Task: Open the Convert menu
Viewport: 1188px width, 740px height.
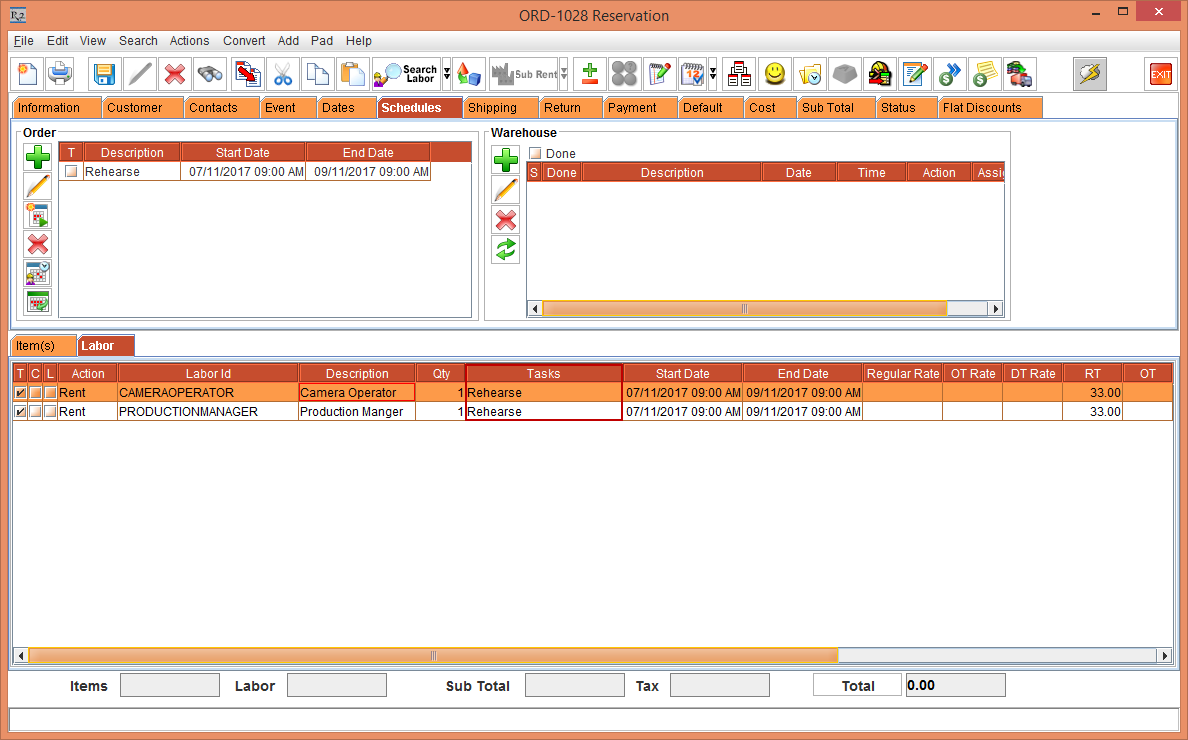Action: coord(244,41)
